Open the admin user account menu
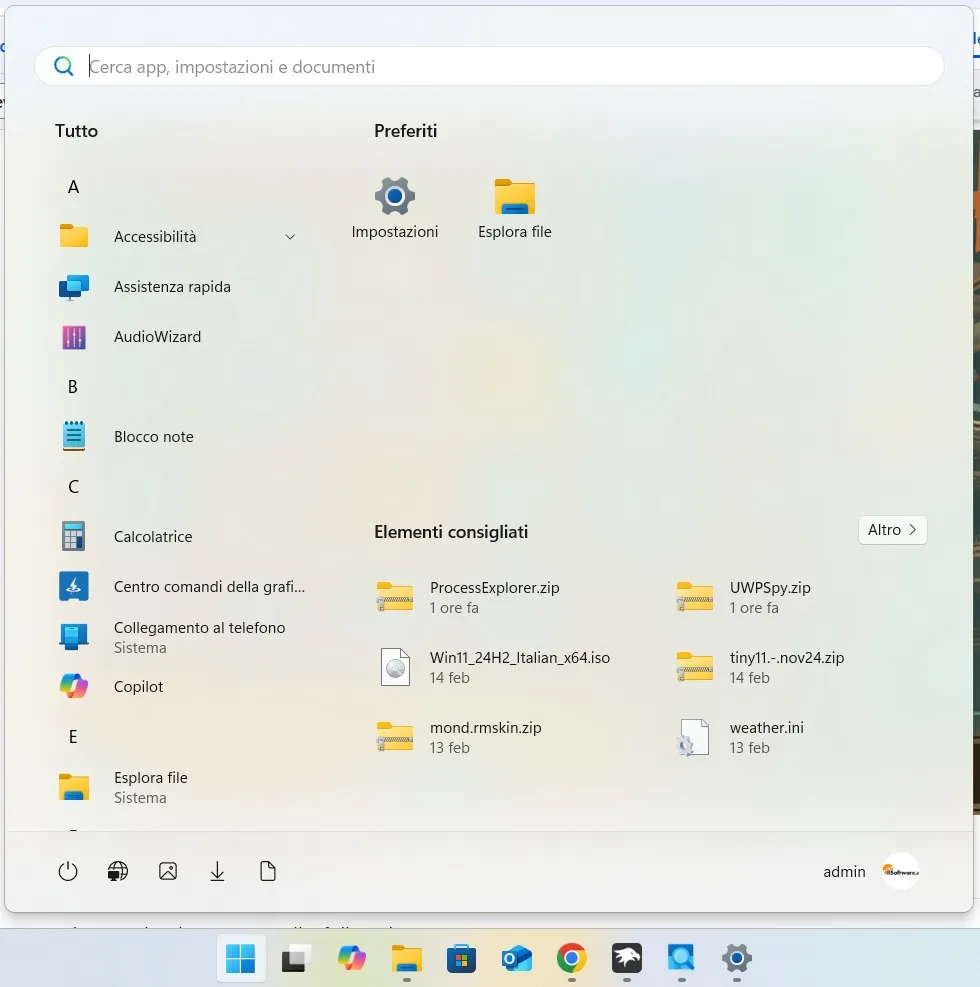Screen dimensions: 980x987 pyautogui.click(x=871, y=872)
